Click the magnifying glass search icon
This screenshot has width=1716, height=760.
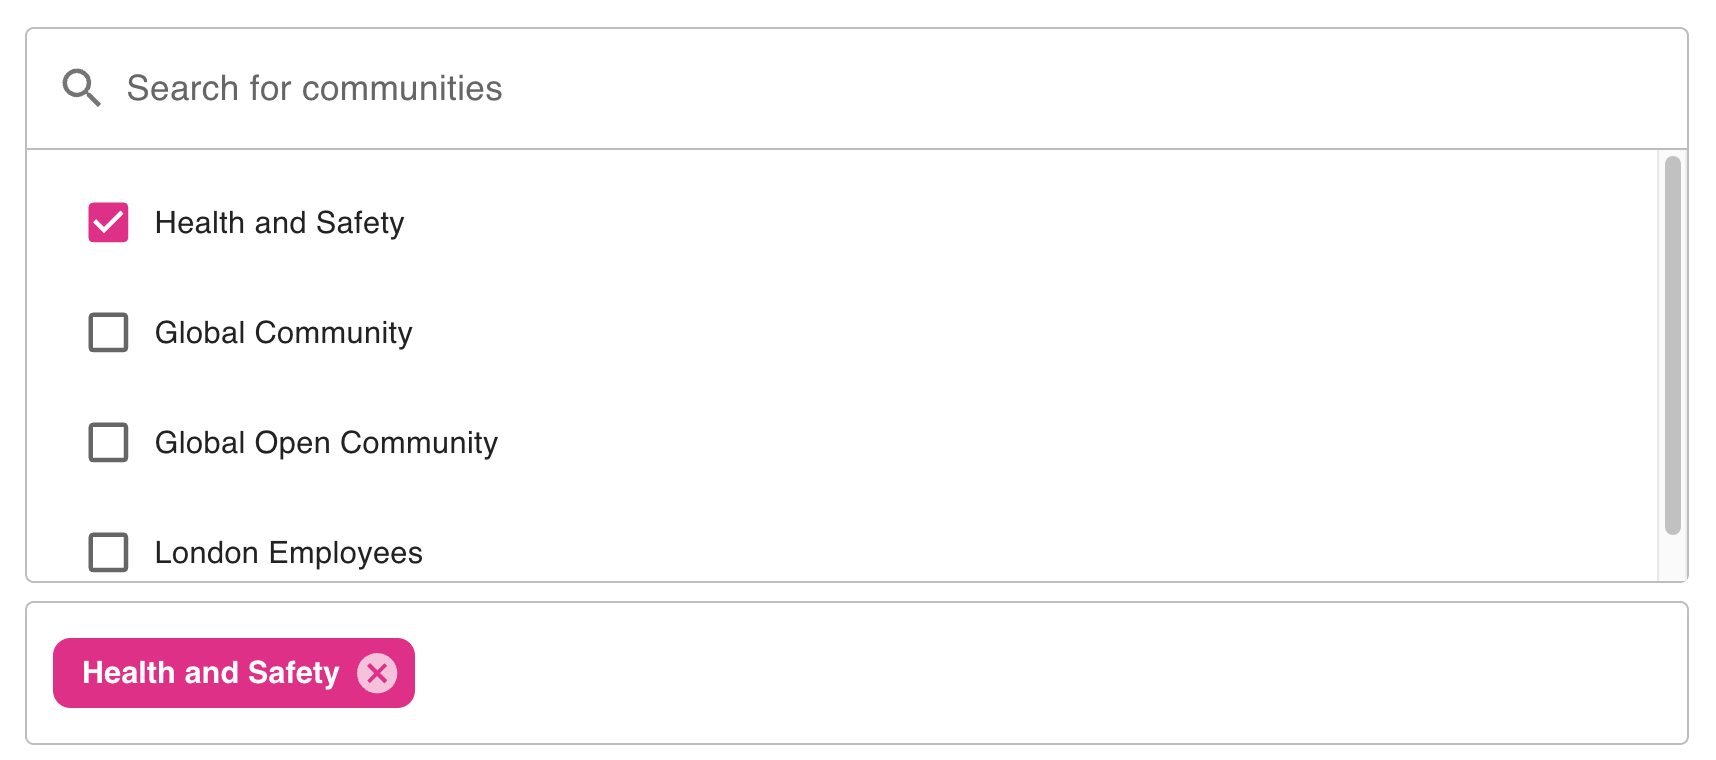81,88
